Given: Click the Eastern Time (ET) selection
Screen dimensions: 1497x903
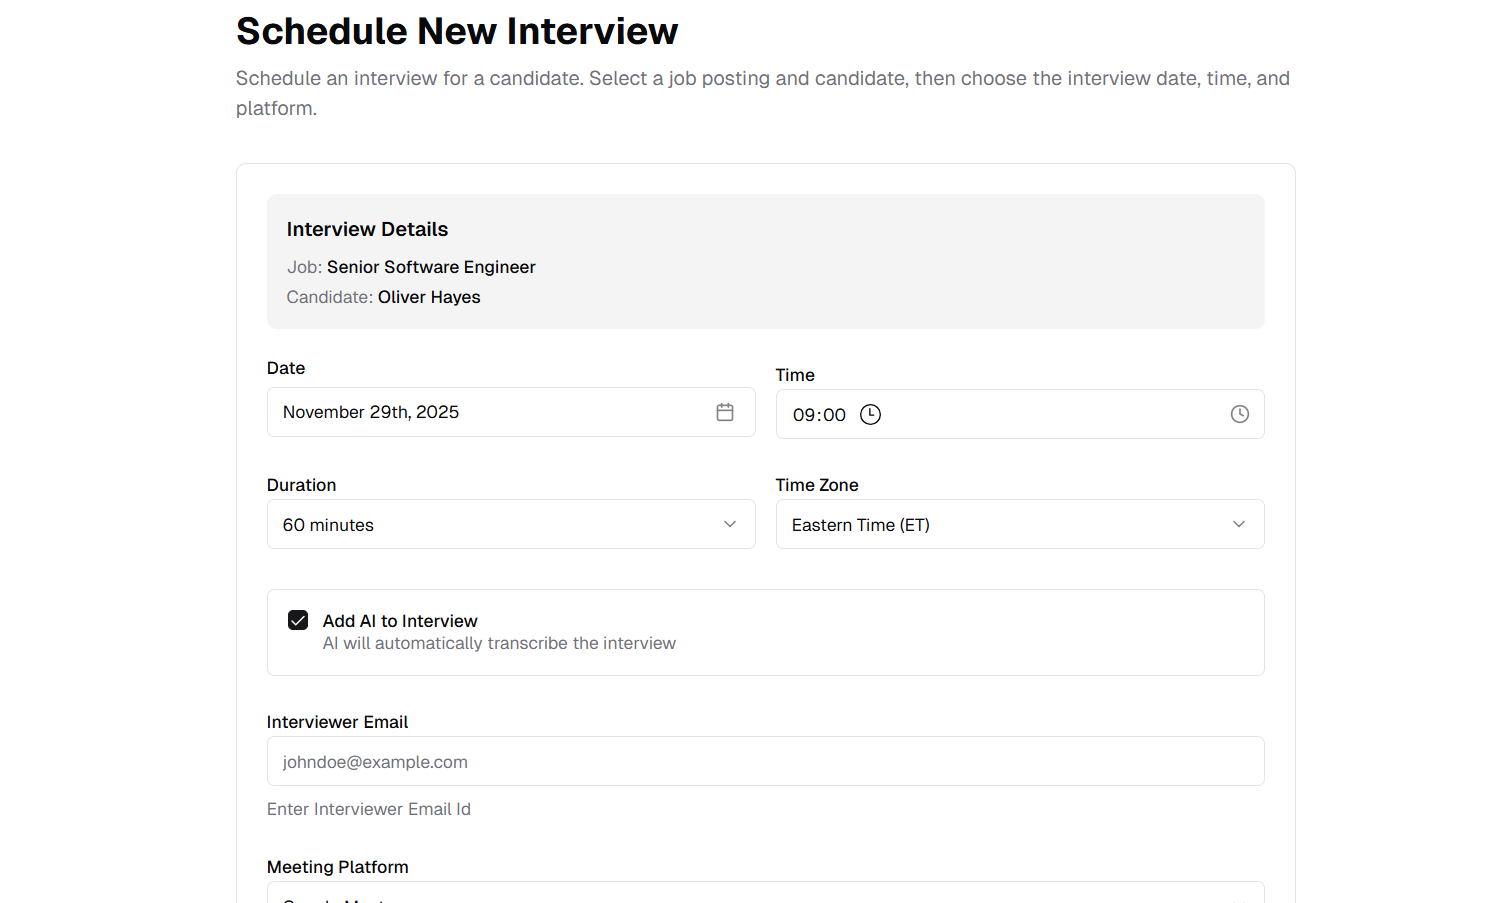Looking at the screenshot, I should pos(861,524).
